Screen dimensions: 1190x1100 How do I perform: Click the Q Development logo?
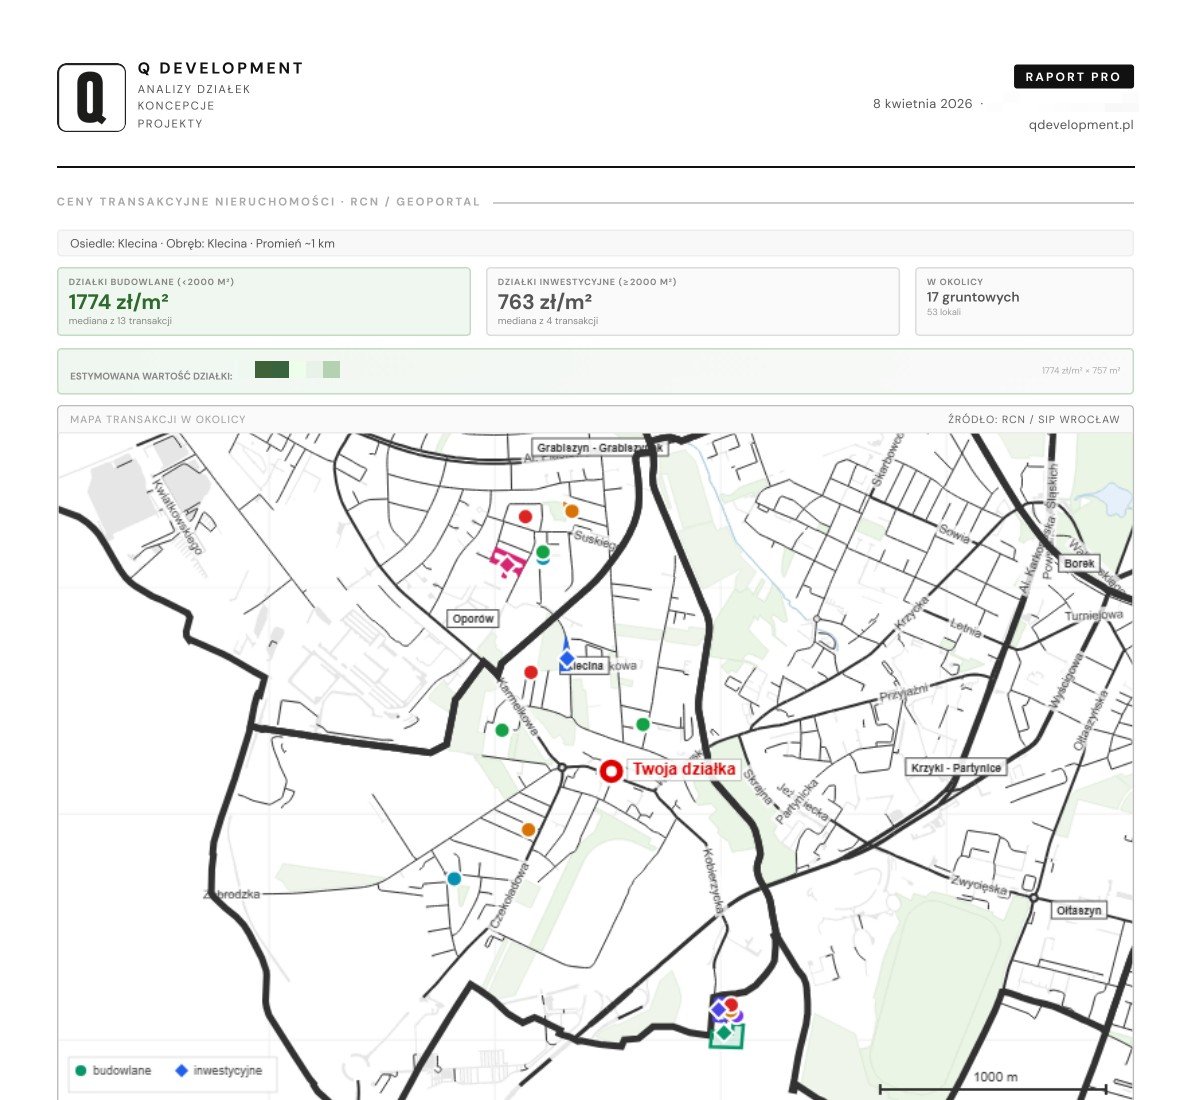(91, 97)
